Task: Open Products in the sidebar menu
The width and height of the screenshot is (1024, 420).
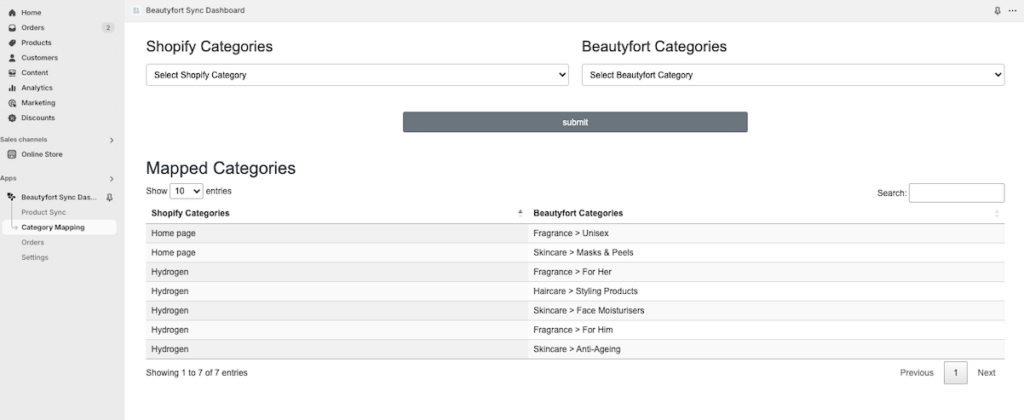Action: coord(36,42)
